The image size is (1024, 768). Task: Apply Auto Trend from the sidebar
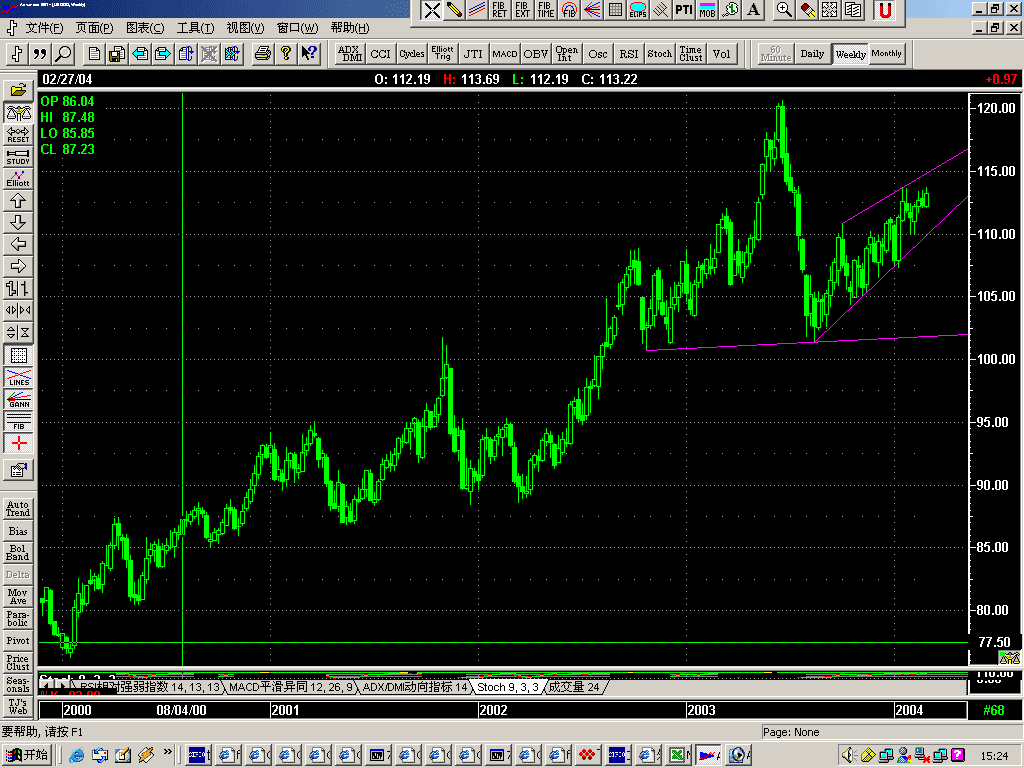click(18, 509)
